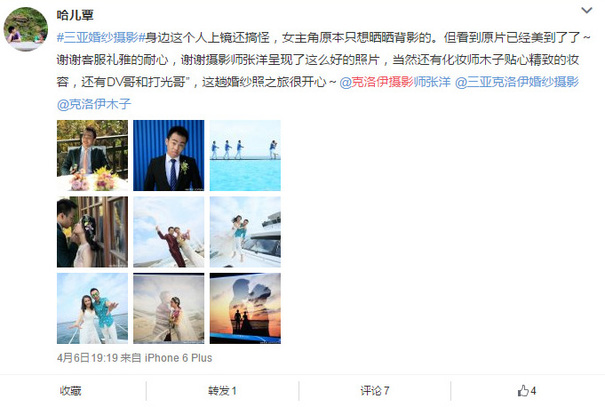
Task: Click 转发 1 to repost
Action: click(x=222, y=391)
